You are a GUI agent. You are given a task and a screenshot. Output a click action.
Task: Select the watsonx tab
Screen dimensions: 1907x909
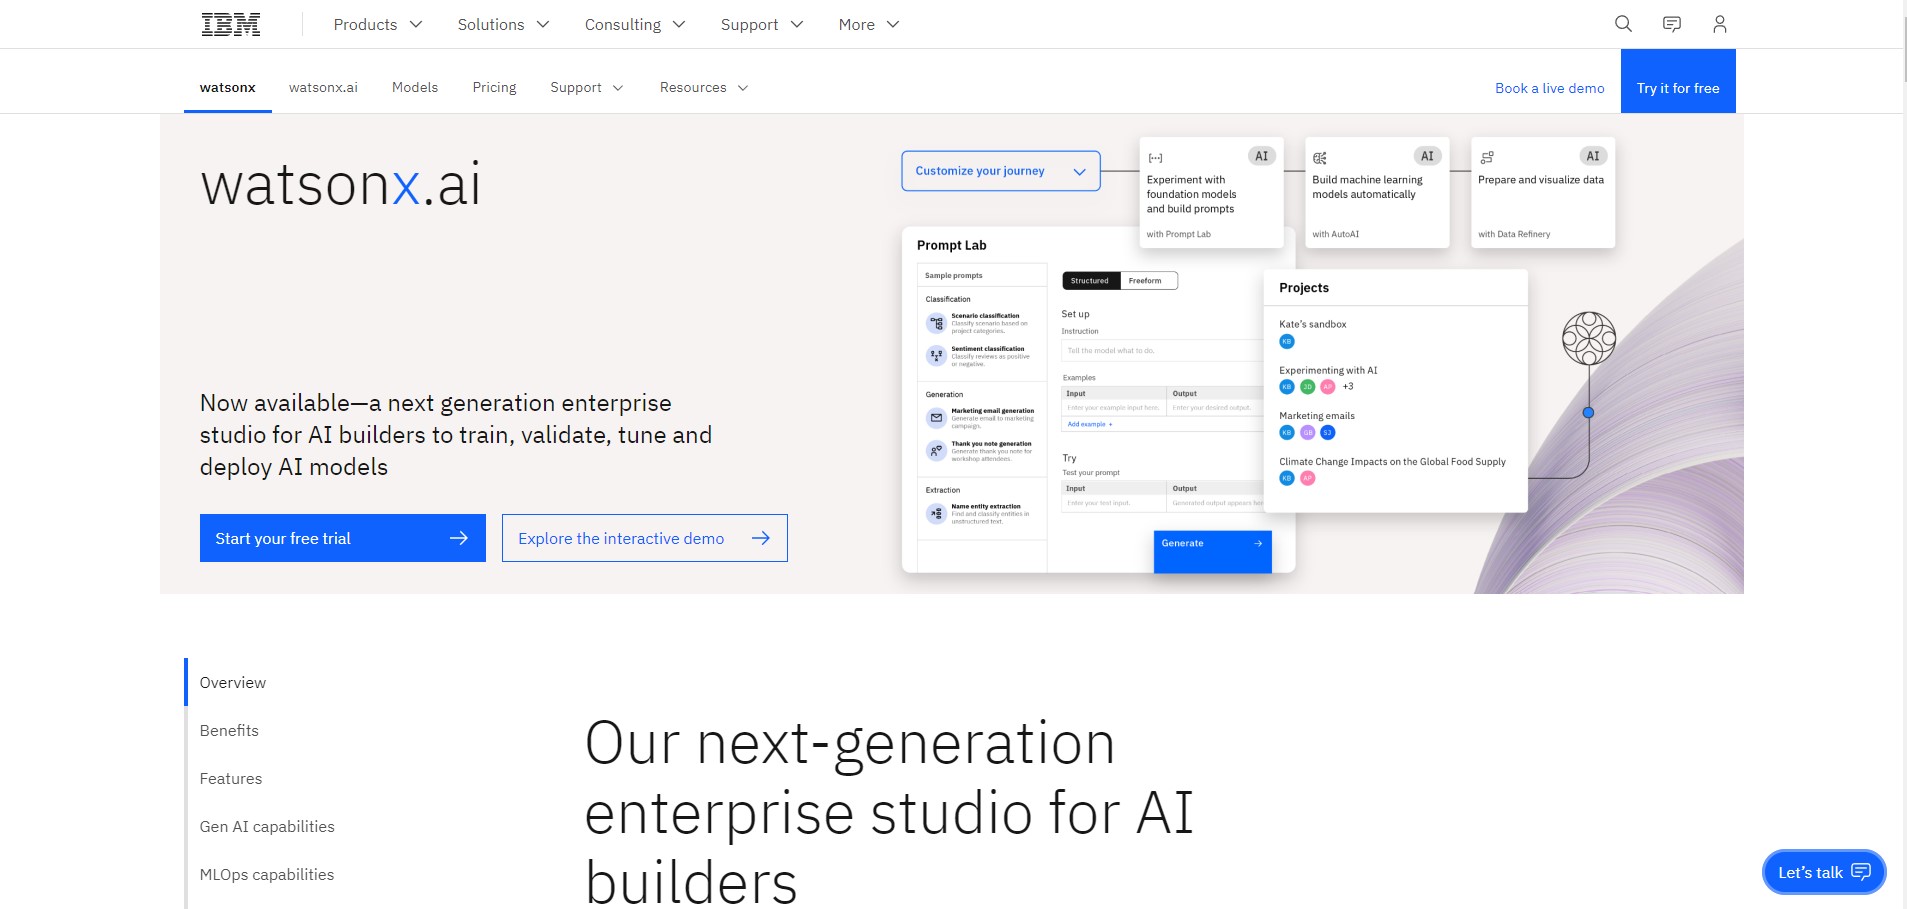click(x=228, y=88)
